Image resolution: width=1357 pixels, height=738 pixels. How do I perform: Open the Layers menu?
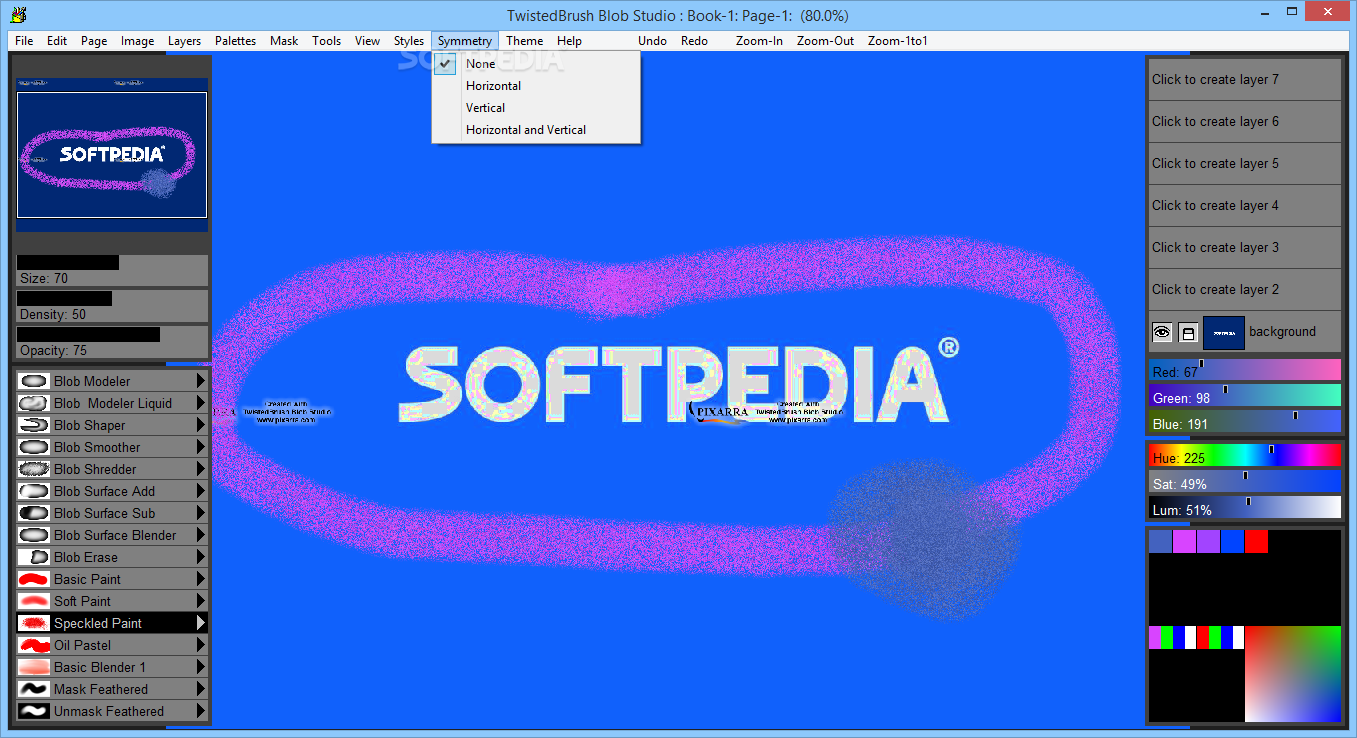point(184,41)
